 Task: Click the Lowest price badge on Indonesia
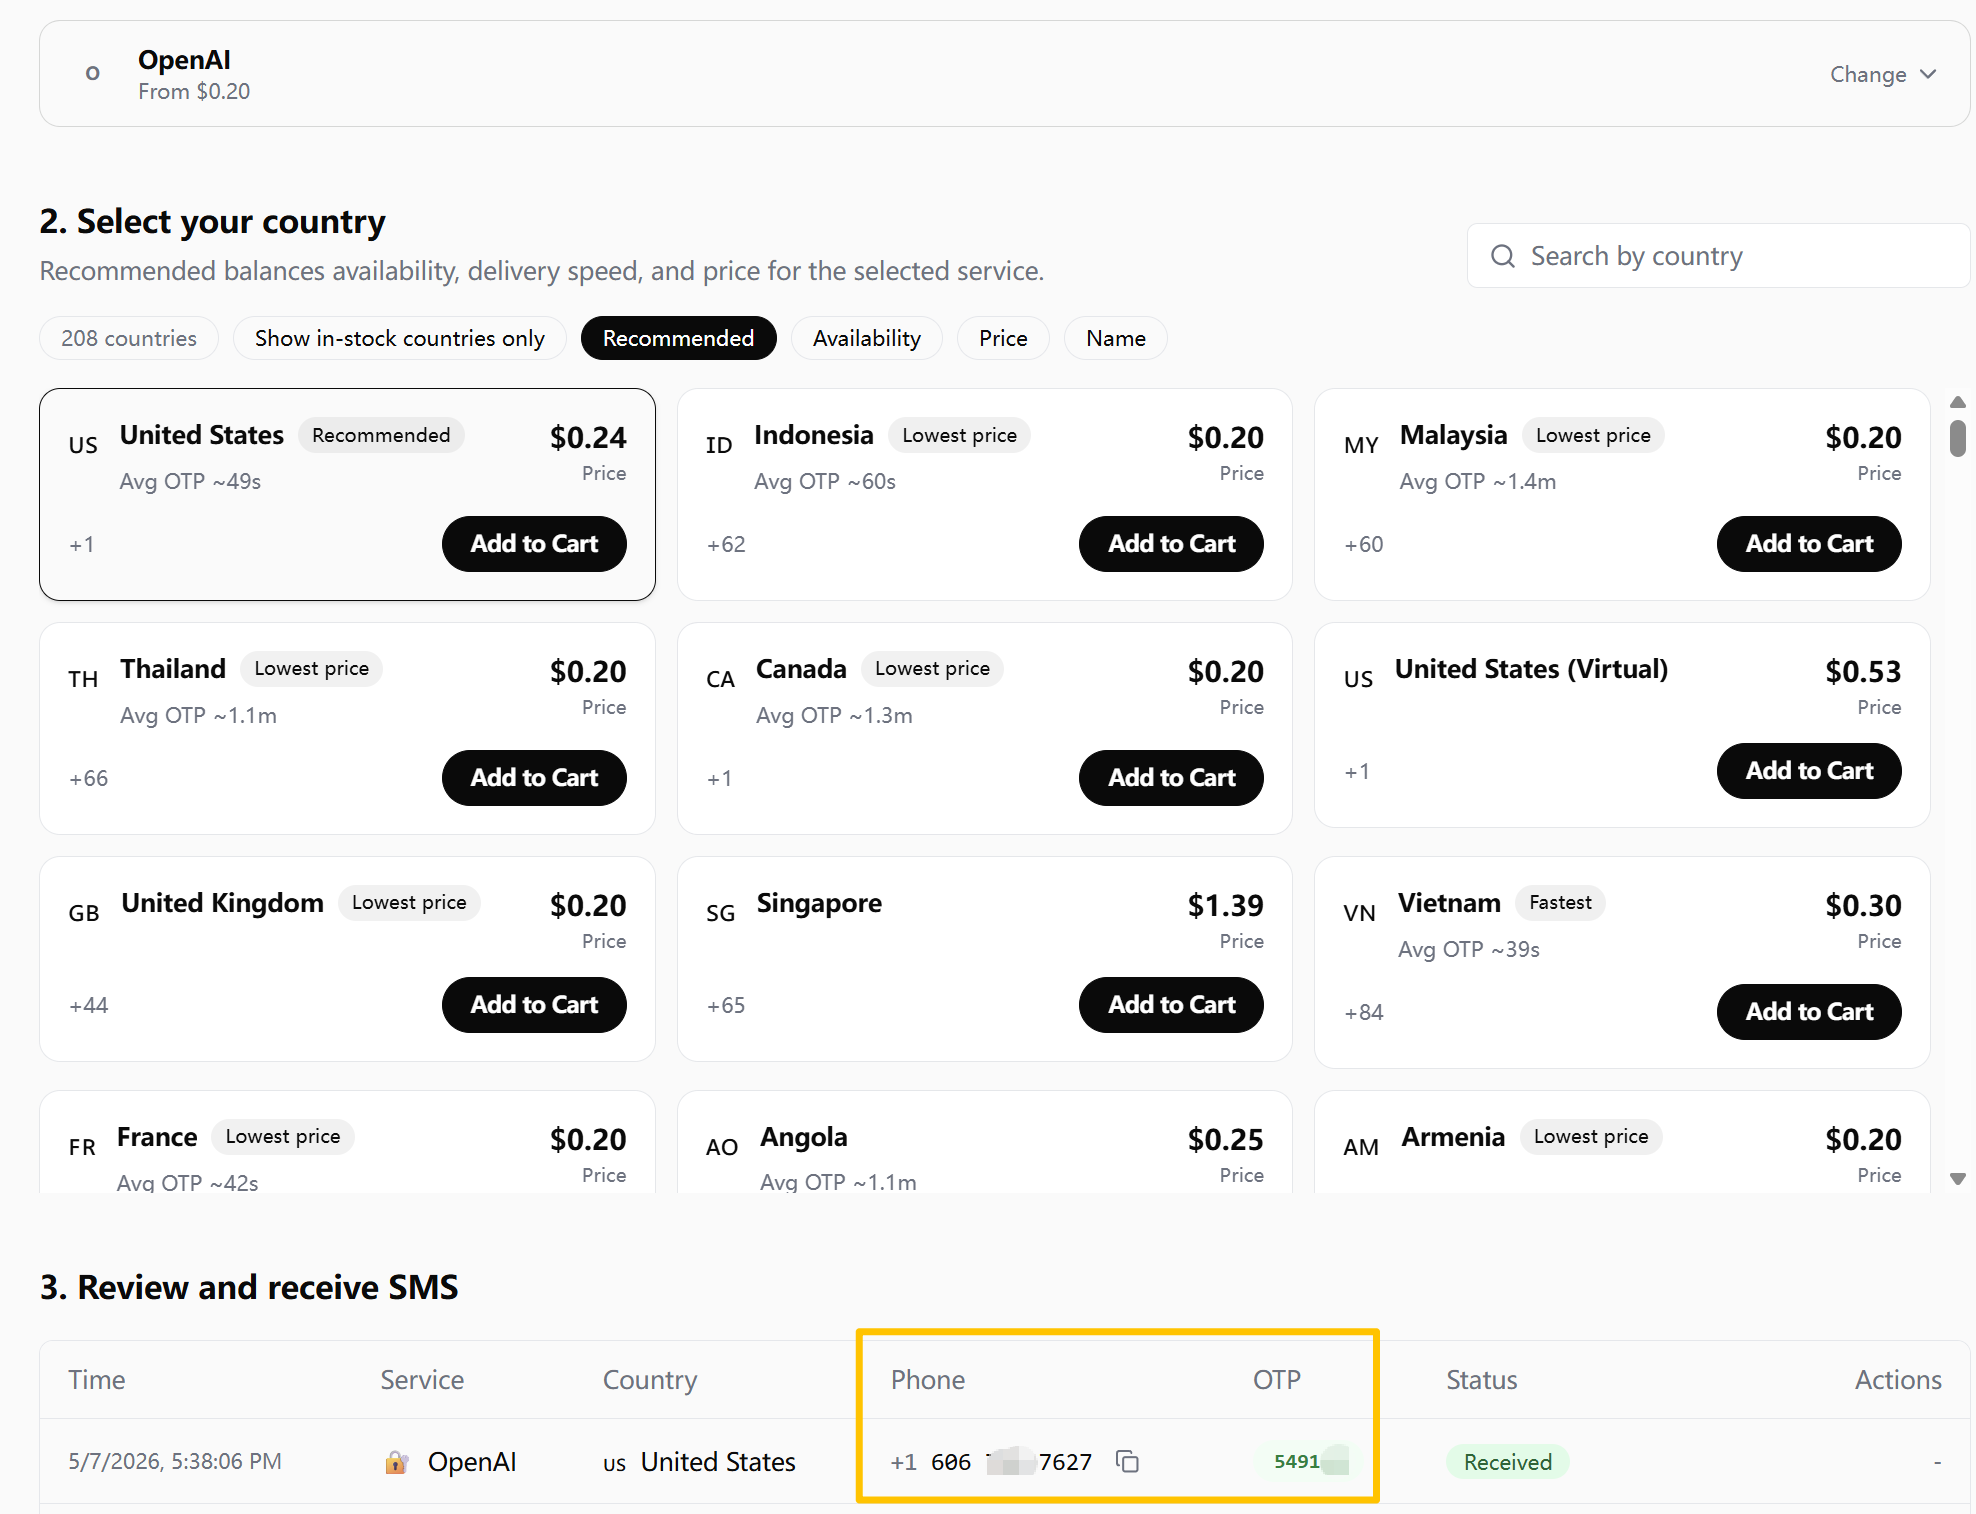(959, 435)
